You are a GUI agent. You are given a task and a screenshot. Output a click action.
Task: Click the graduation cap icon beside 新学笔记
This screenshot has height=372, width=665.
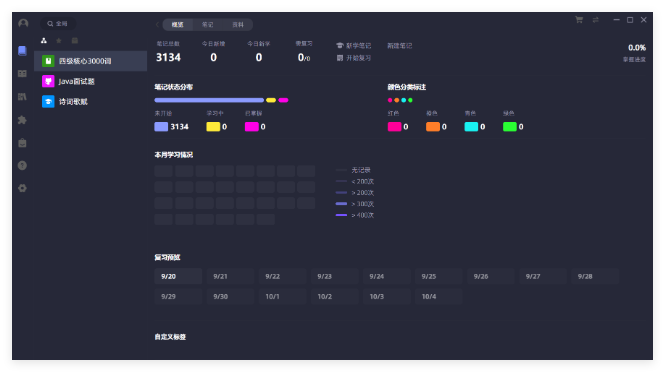340,45
